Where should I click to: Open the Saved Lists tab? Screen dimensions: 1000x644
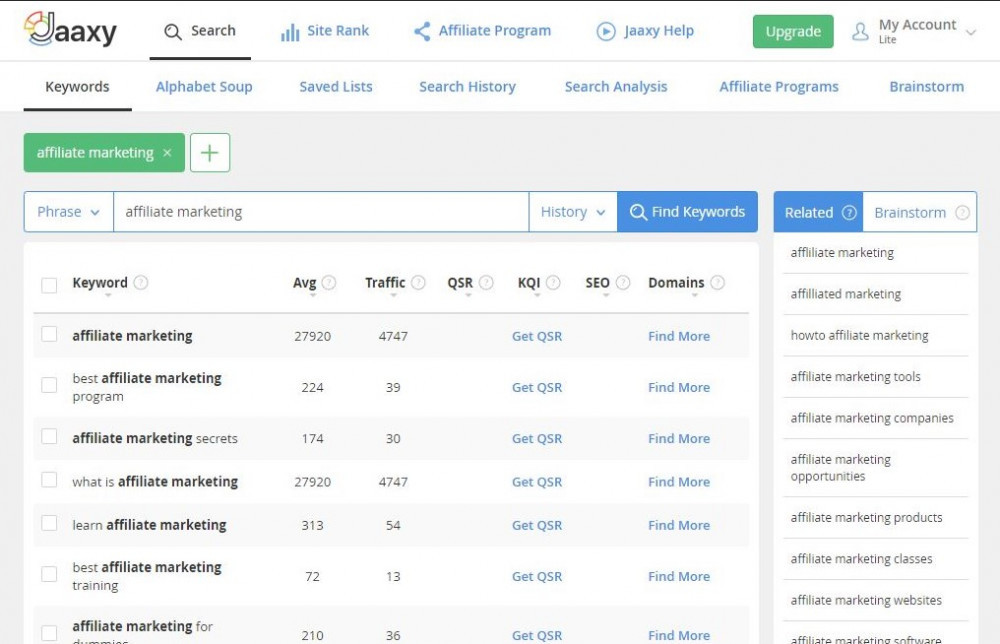pos(336,87)
